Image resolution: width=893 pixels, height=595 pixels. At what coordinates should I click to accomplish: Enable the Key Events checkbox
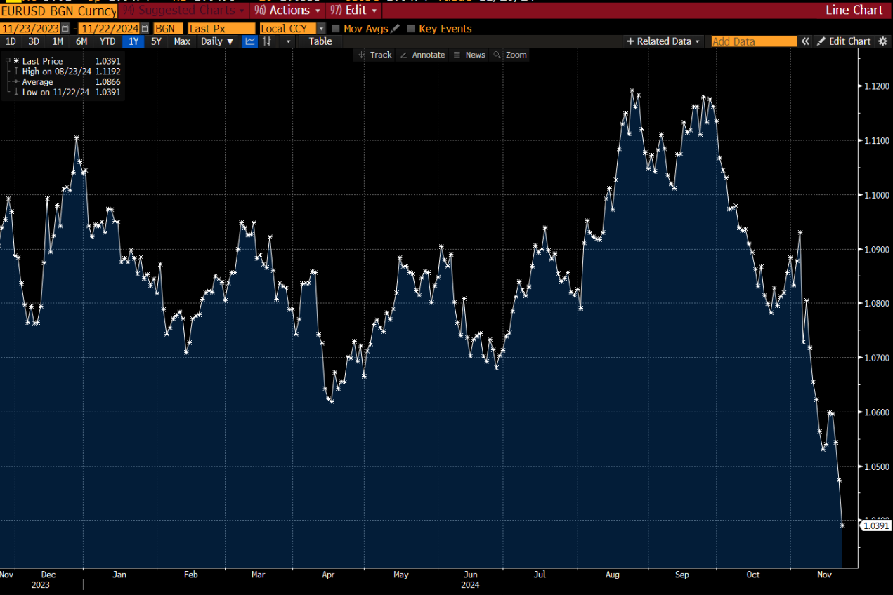411,28
